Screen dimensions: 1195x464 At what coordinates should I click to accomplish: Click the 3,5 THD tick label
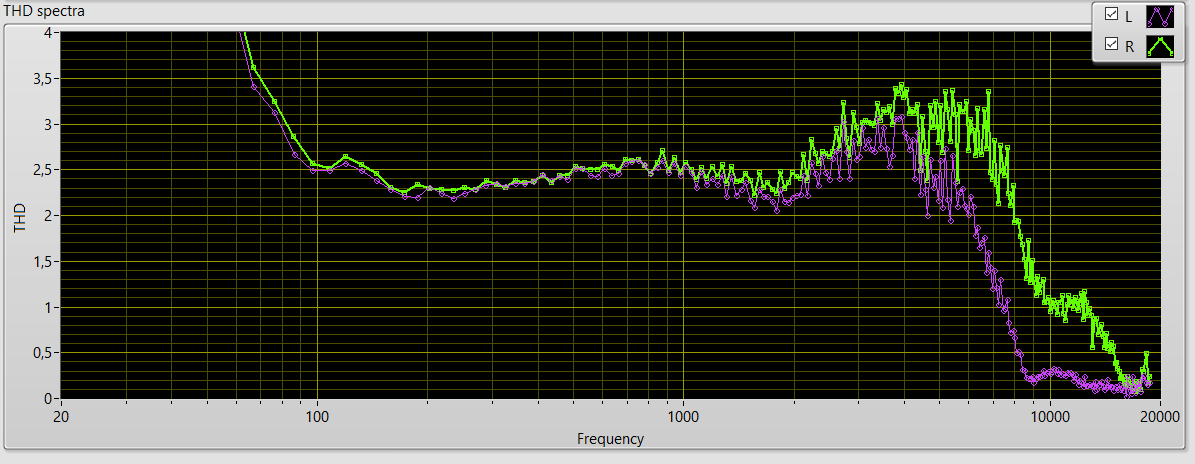point(42,78)
